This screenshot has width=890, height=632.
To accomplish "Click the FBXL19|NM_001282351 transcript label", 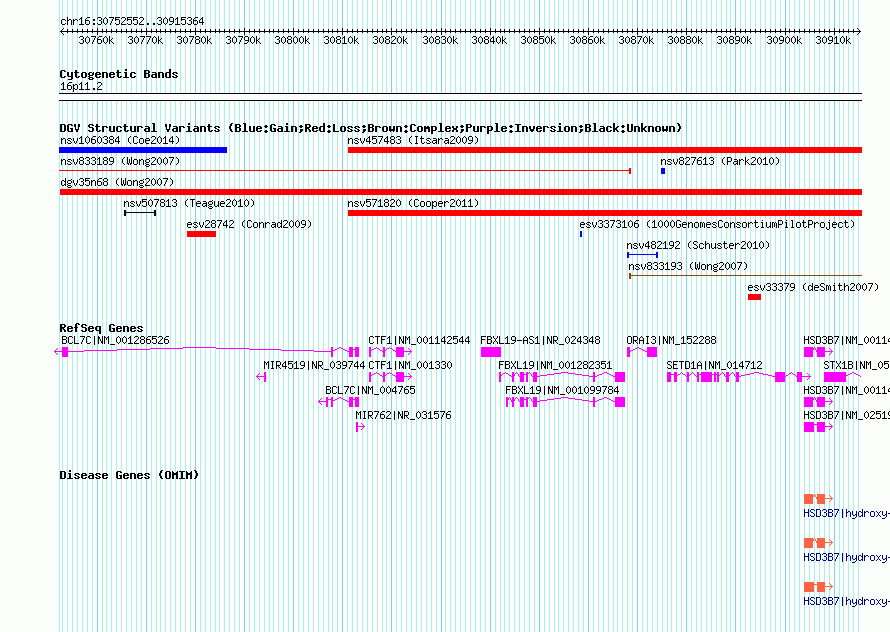I will (x=555, y=365).
